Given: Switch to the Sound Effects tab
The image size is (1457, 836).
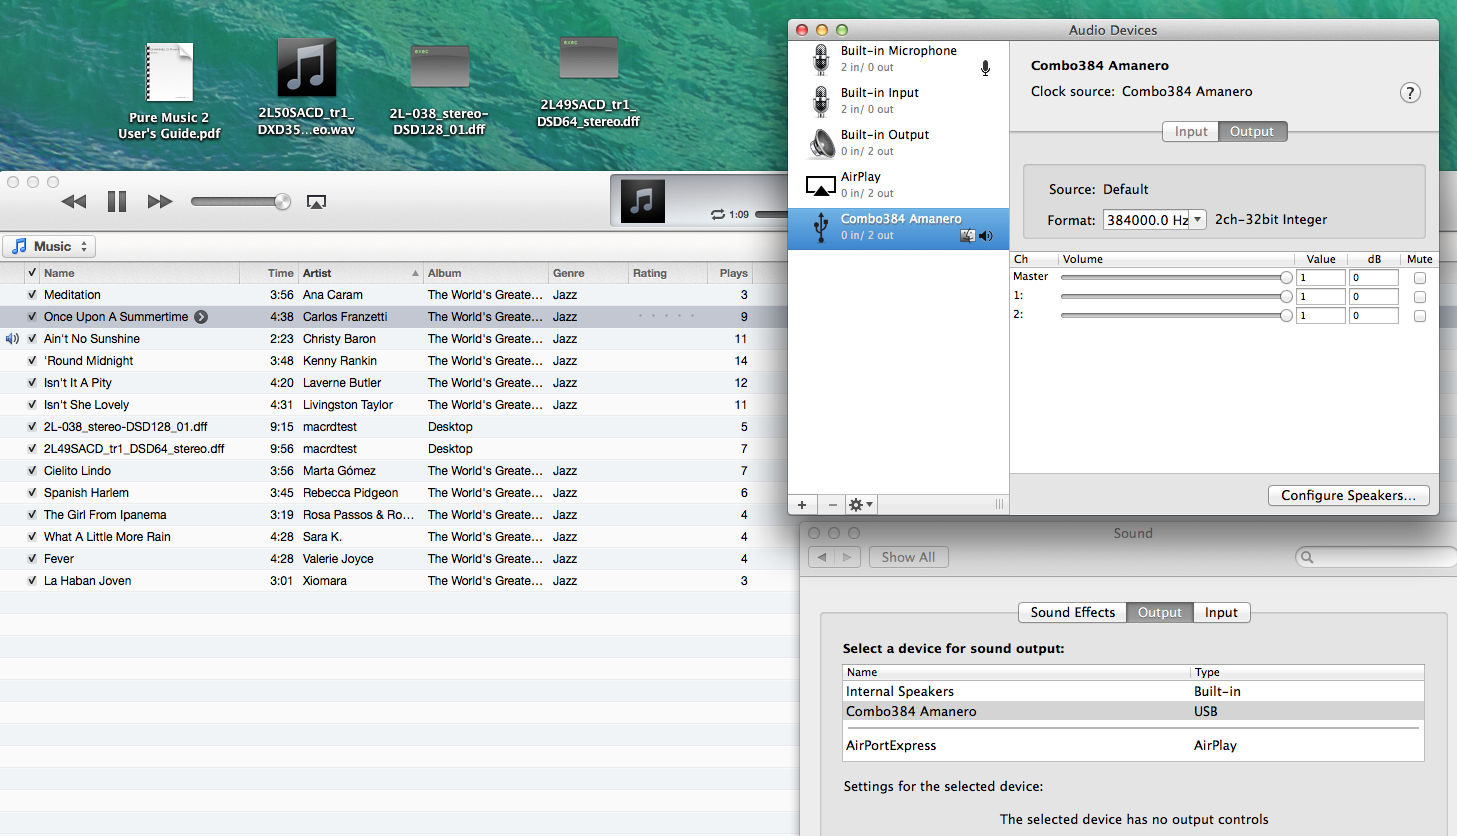Looking at the screenshot, I should 1072,612.
